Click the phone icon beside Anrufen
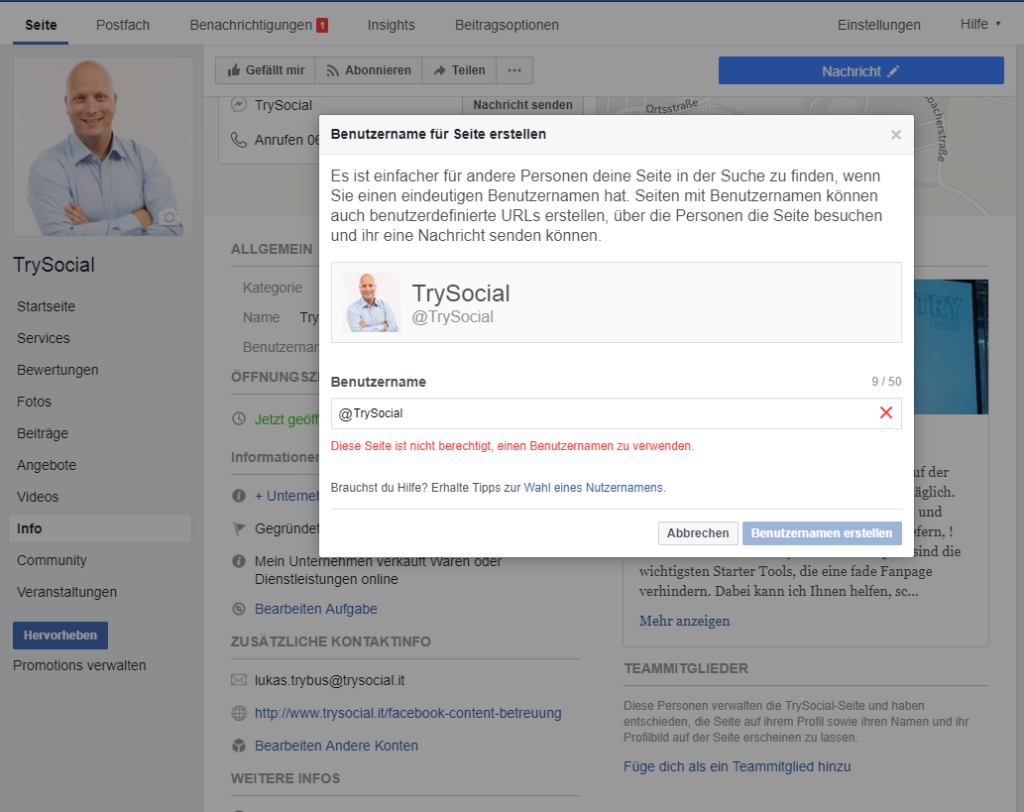This screenshot has height=812, width=1024. [238, 140]
